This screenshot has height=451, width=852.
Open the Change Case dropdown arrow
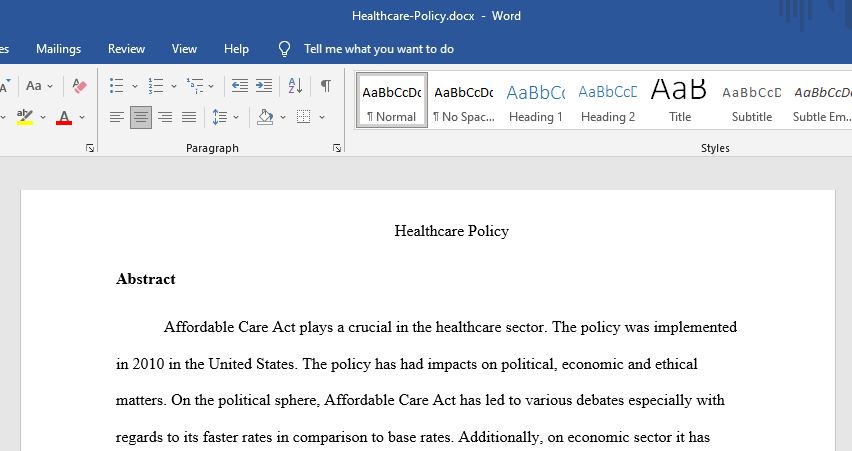[50, 86]
